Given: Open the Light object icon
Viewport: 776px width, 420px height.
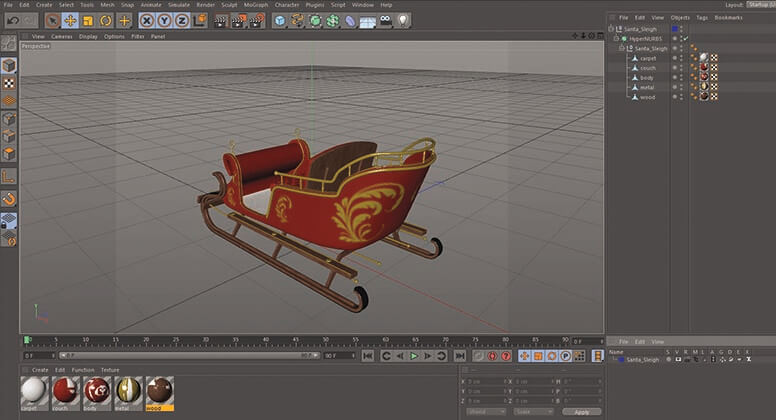Looking at the screenshot, I should click(403, 20).
